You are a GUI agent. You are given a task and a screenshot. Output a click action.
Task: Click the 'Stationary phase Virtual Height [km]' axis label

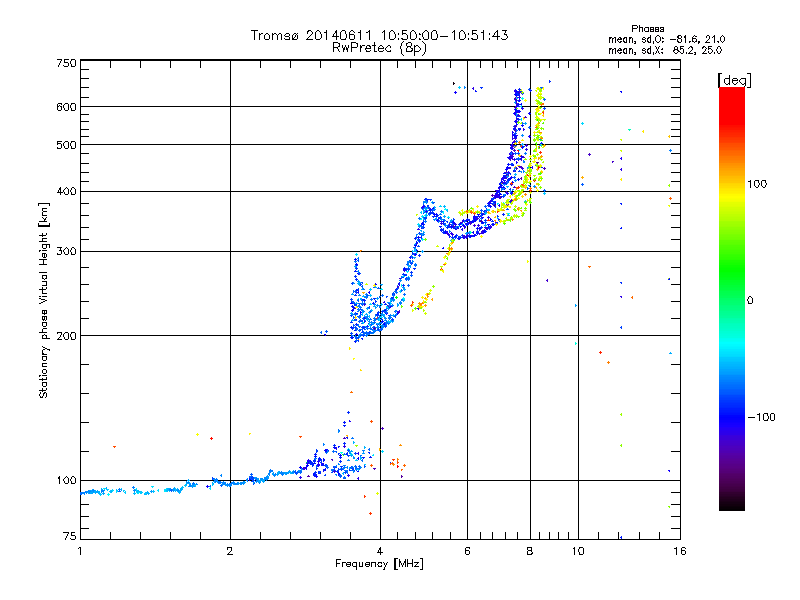tap(44, 300)
